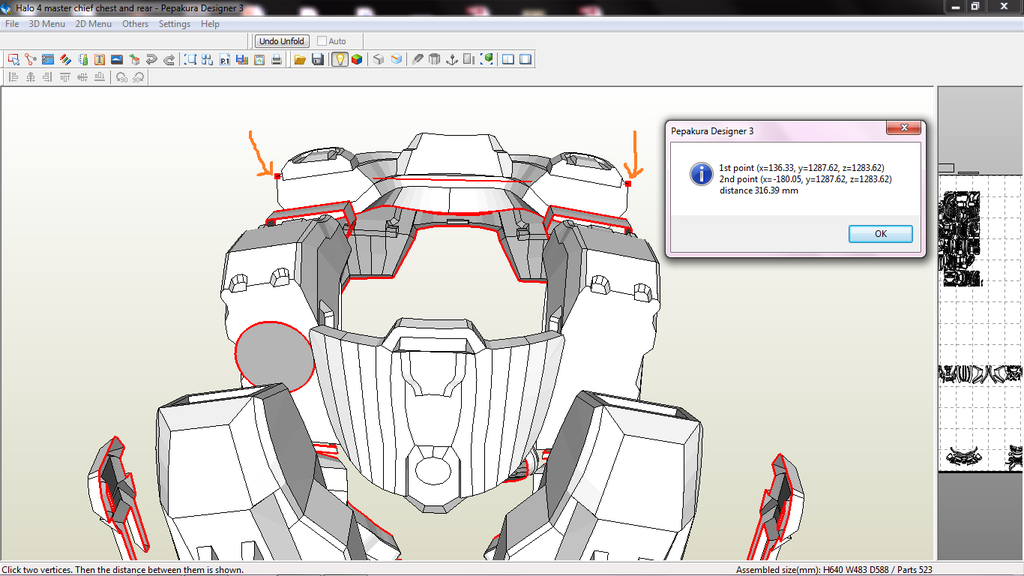
Task: Click the orange T text tool icon
Action: pyautogui.click(x=100, y=60)
